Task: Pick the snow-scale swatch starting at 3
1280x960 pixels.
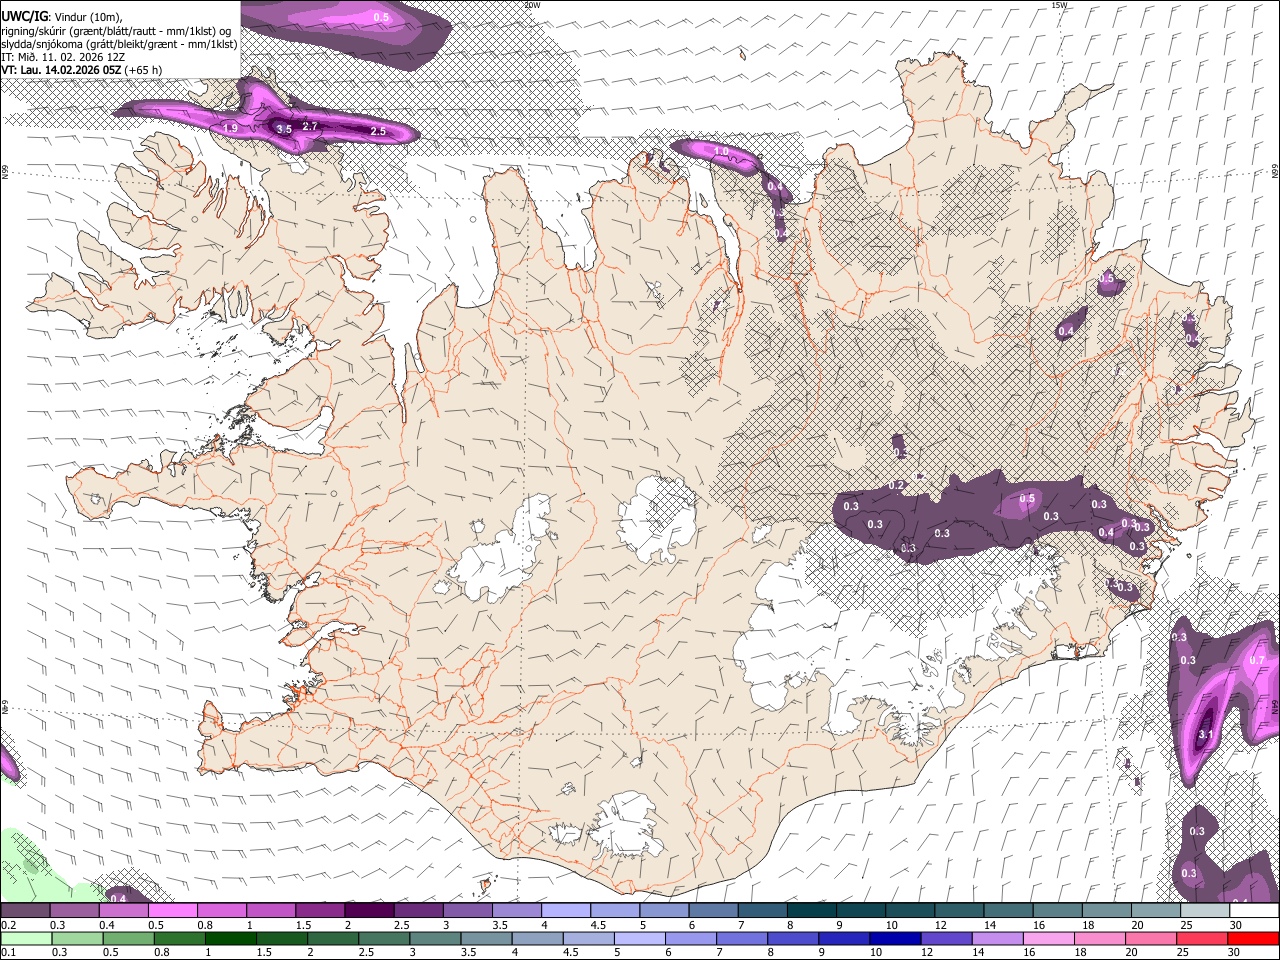Action: point(468,911)
